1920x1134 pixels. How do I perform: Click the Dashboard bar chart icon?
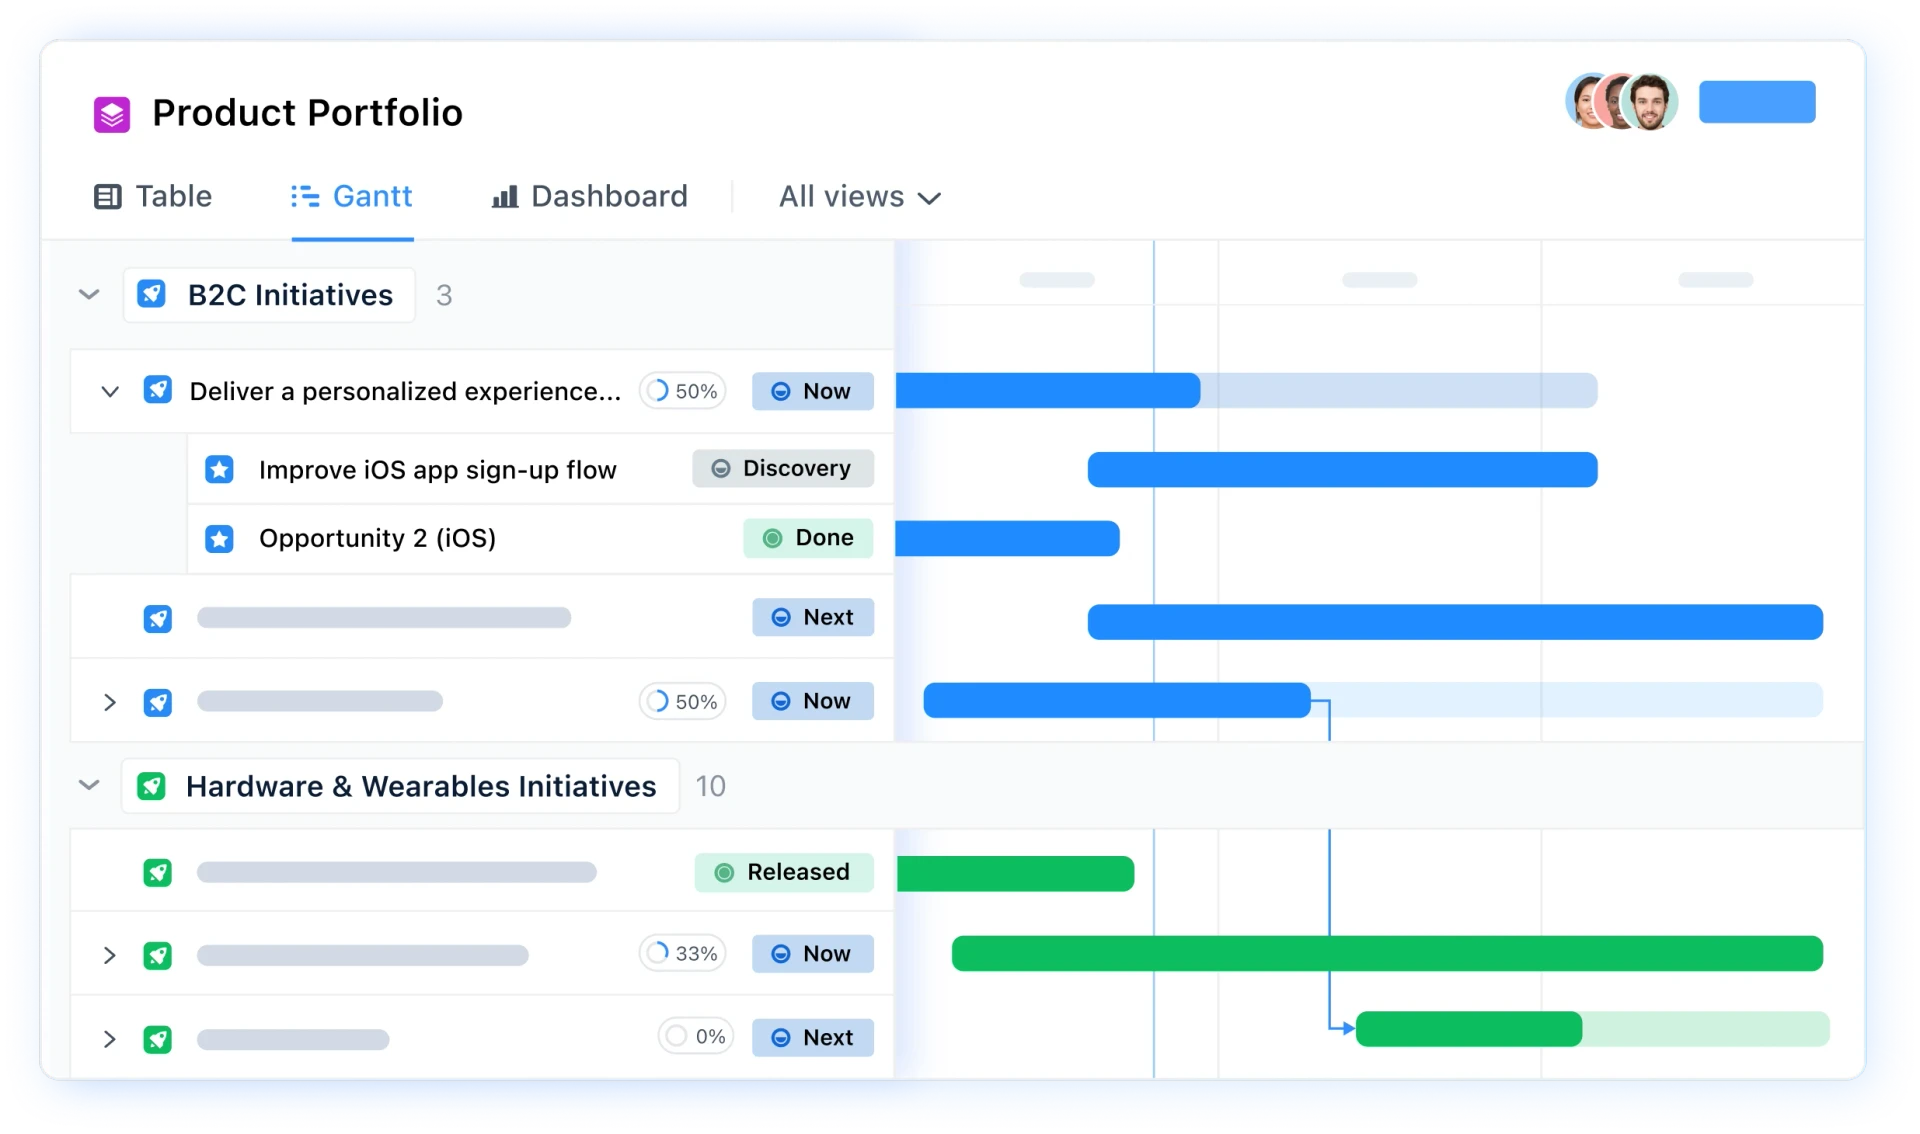point(504,196)
